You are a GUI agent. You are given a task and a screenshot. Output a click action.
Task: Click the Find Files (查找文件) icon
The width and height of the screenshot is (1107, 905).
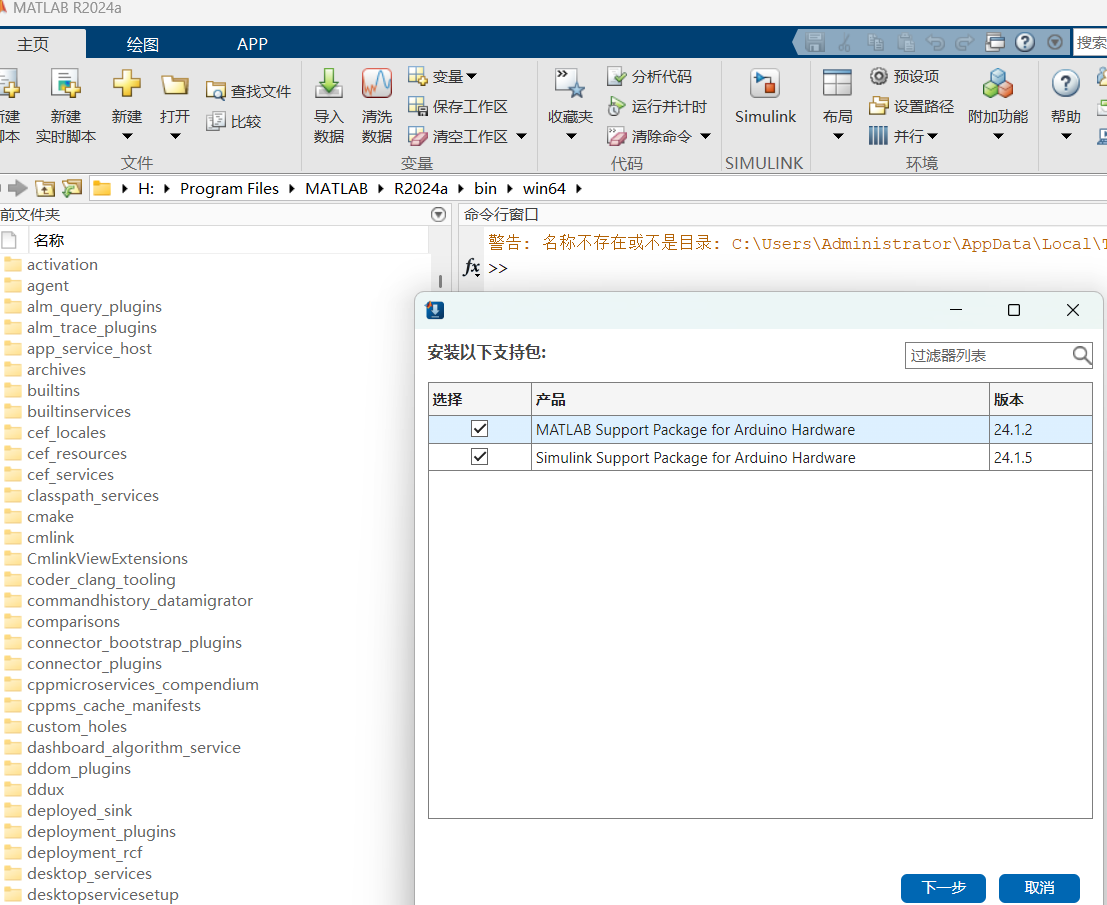215,91
